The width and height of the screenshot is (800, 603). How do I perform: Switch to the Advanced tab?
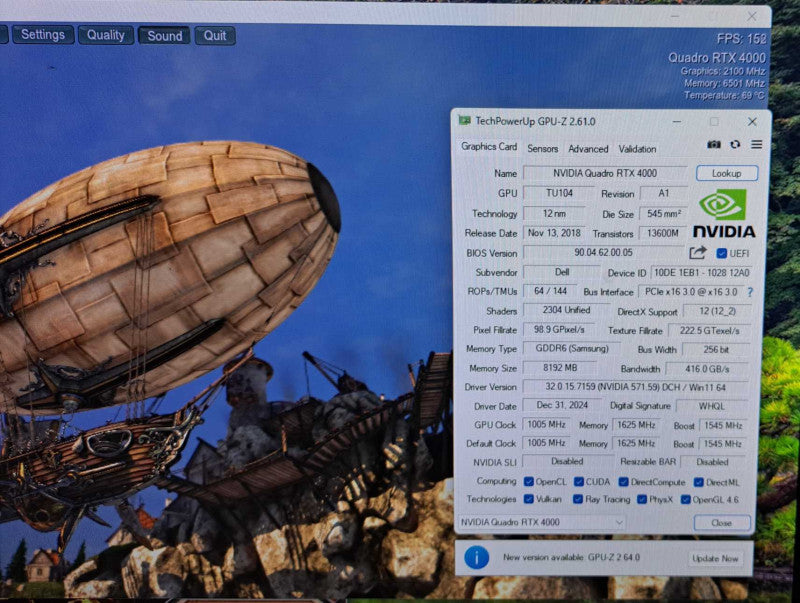(588, 149)
